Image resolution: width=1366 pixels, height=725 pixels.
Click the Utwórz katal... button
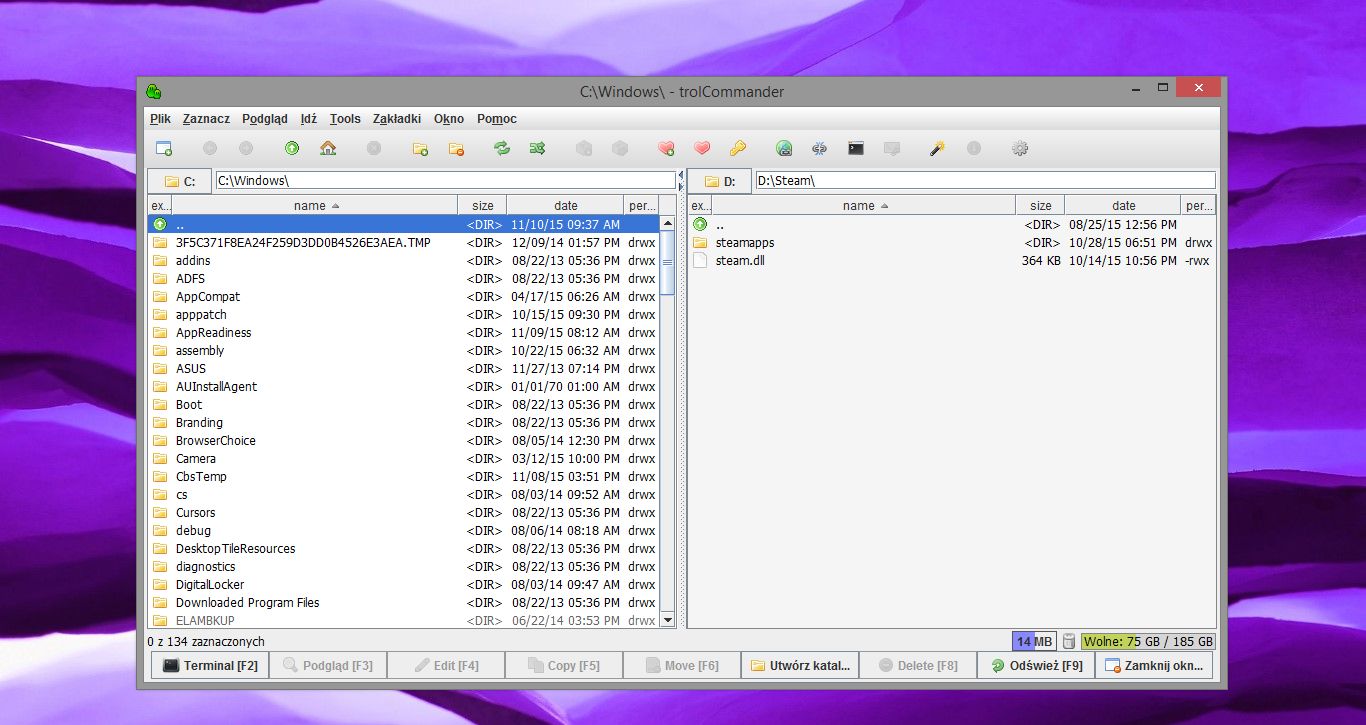[800, 665]
